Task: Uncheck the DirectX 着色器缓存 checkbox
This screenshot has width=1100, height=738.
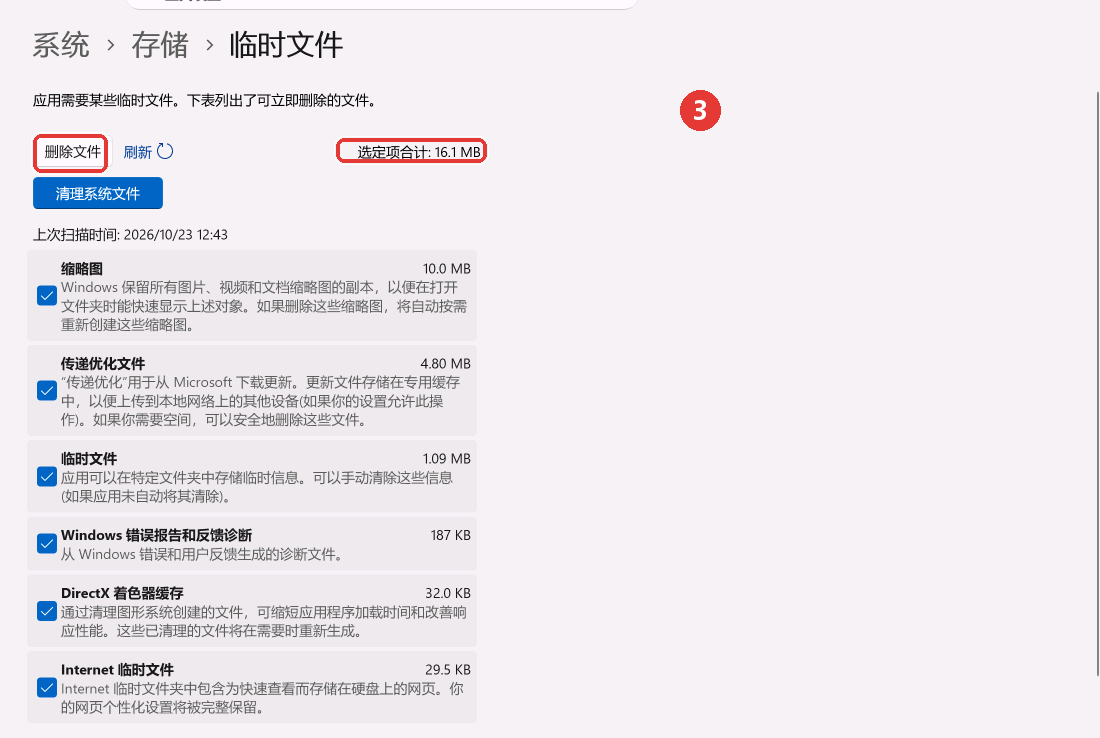Action: (x=47, y=611)
